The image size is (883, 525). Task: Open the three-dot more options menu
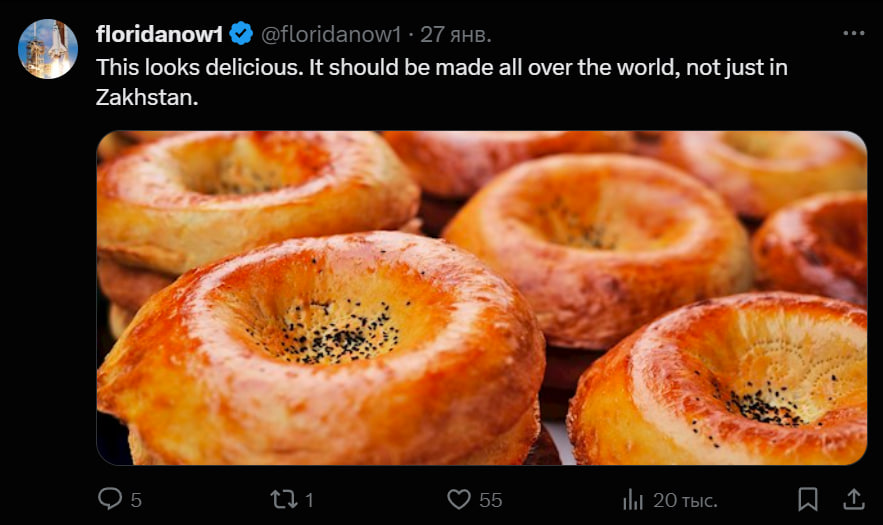tap(853, 33)
